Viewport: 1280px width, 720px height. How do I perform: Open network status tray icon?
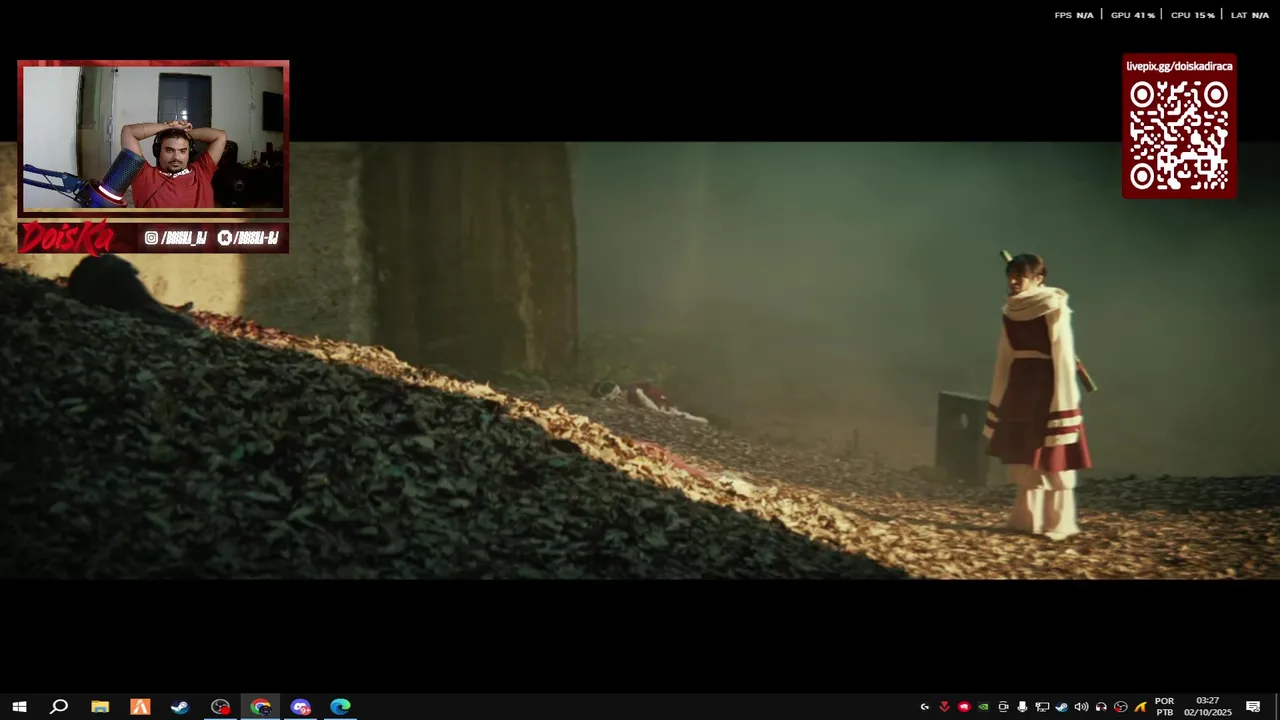[x=1042, y=707]
